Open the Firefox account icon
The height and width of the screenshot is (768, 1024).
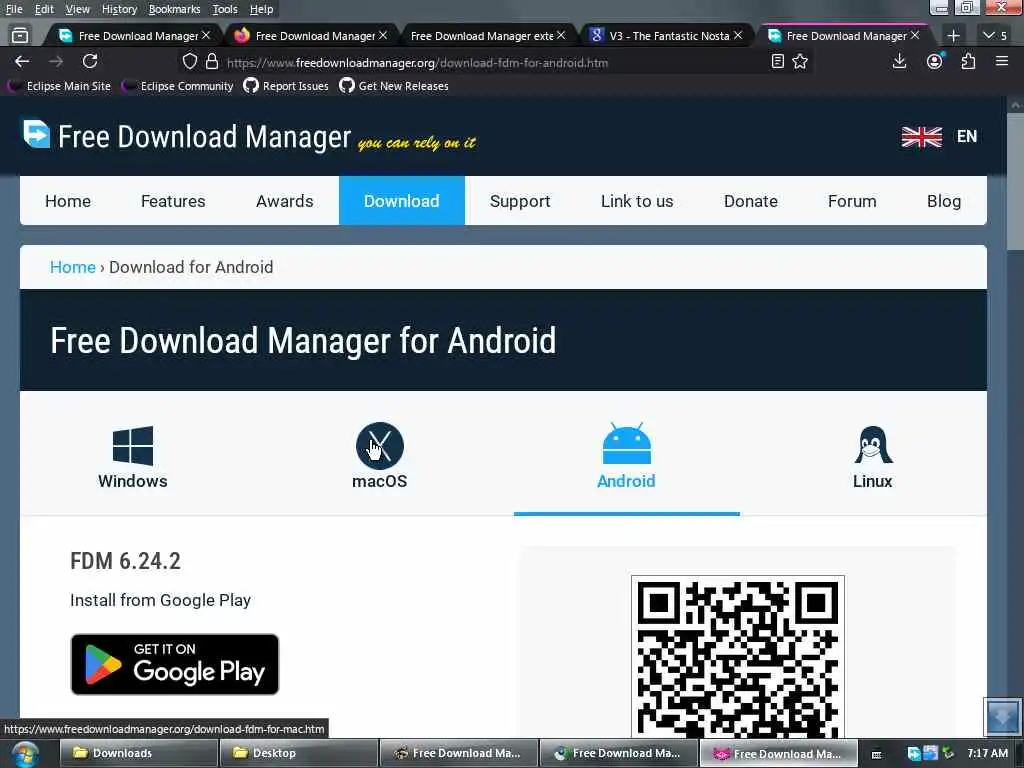(935, 61)
